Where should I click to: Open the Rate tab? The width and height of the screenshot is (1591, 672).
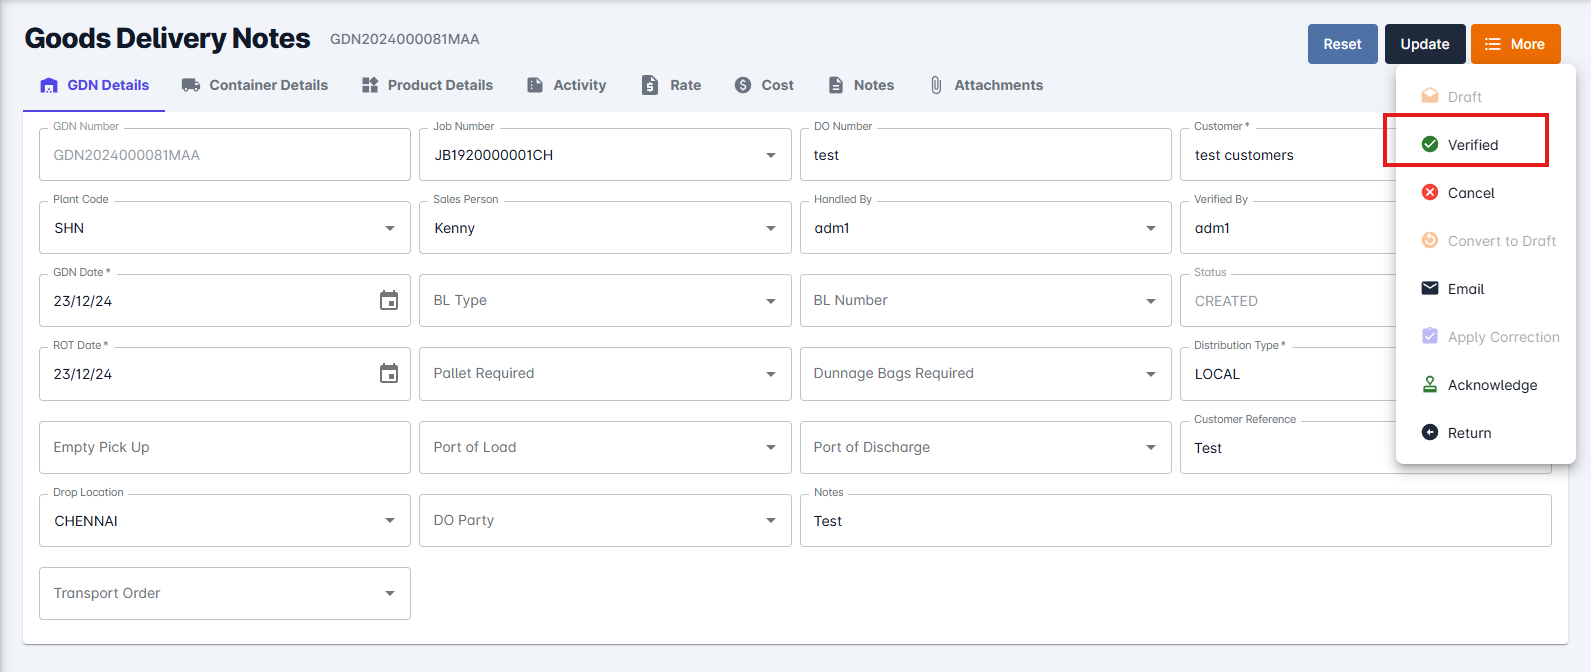(x=672, y=85)
